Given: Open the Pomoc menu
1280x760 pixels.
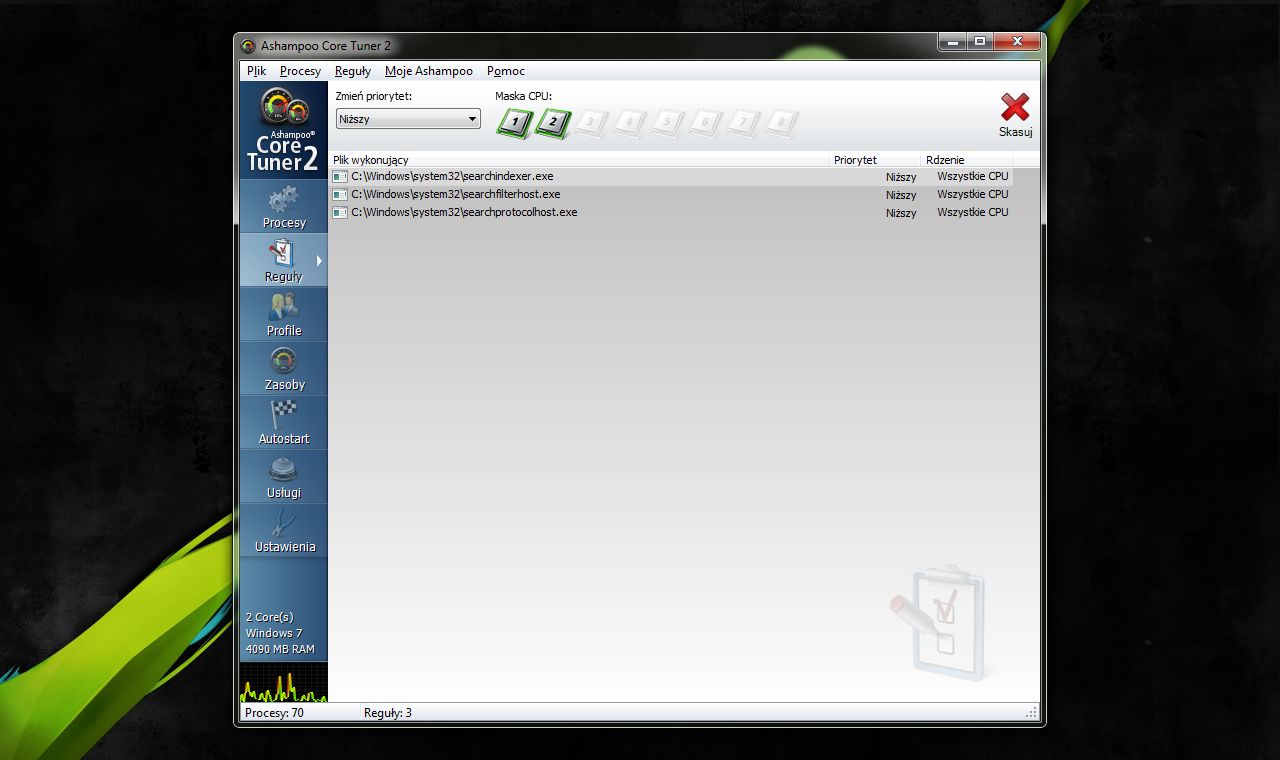Looking at the screenshot, I should tap(506, 71).
